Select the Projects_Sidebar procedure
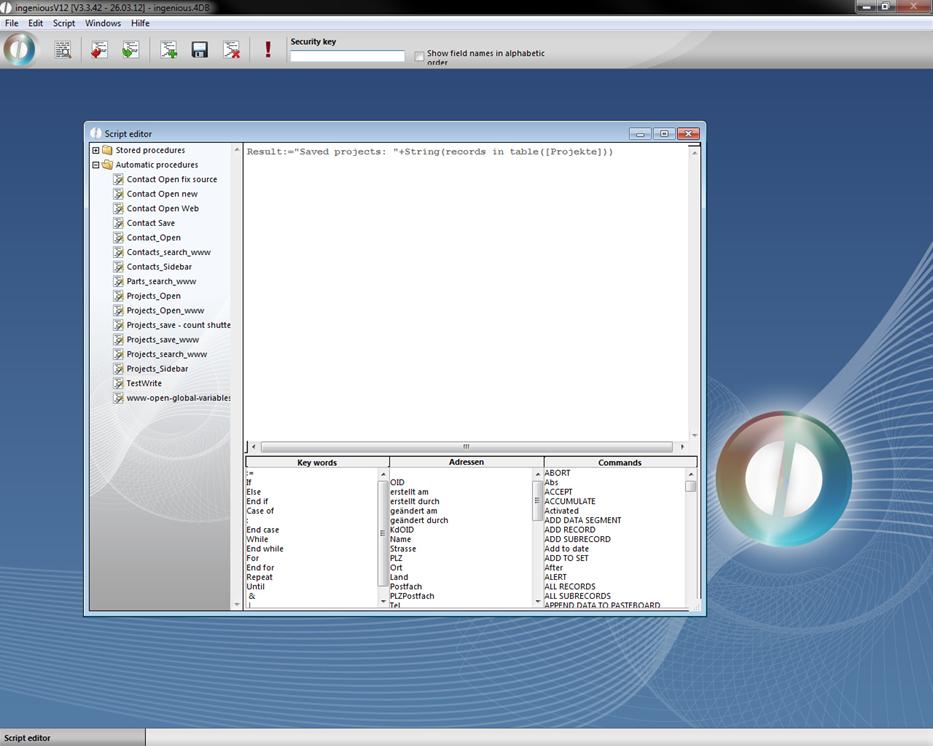This screenshot has height=746, width=933. (157, 369)
